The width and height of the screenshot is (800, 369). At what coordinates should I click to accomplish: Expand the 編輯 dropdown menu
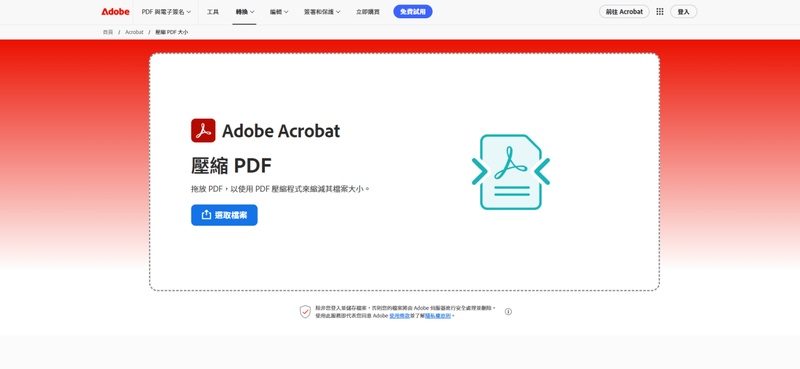pos(279,12)
